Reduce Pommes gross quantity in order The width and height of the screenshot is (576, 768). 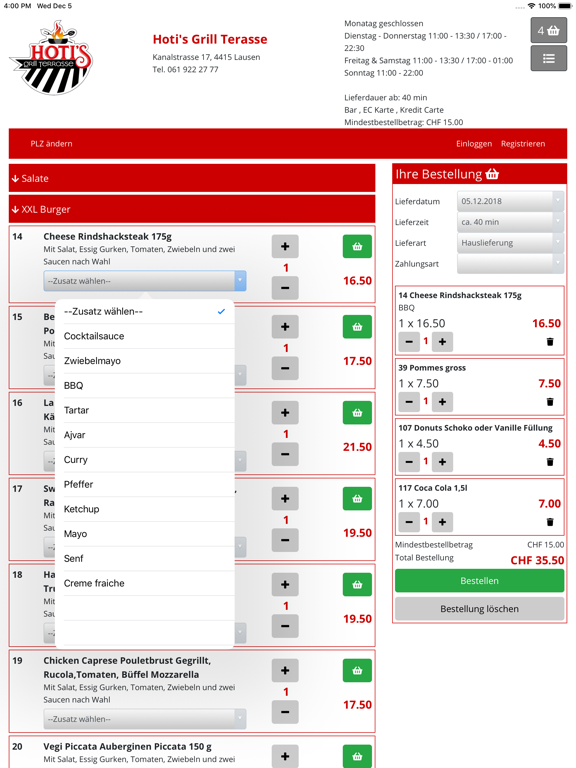[x=409, y=402]
